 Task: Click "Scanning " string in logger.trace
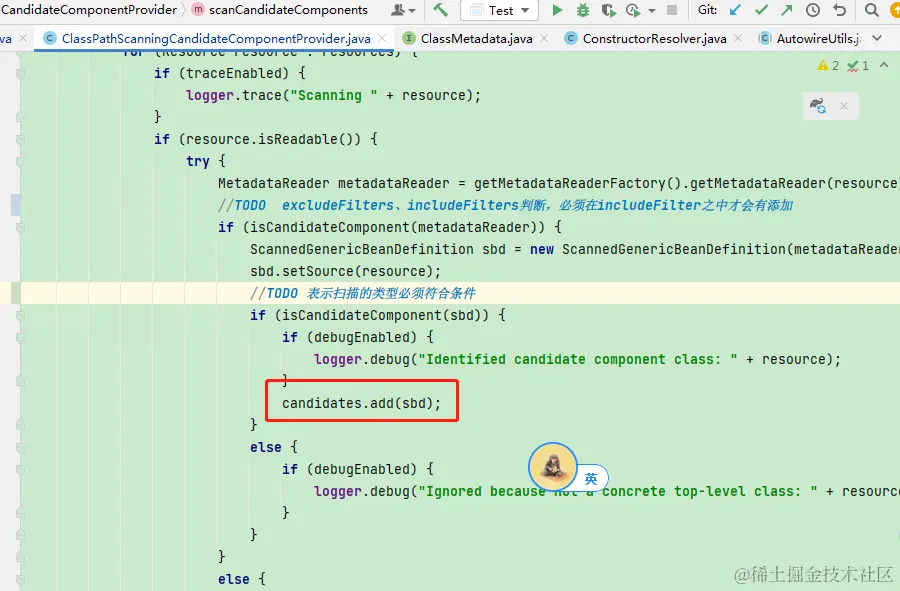click(x=333, y=95)
